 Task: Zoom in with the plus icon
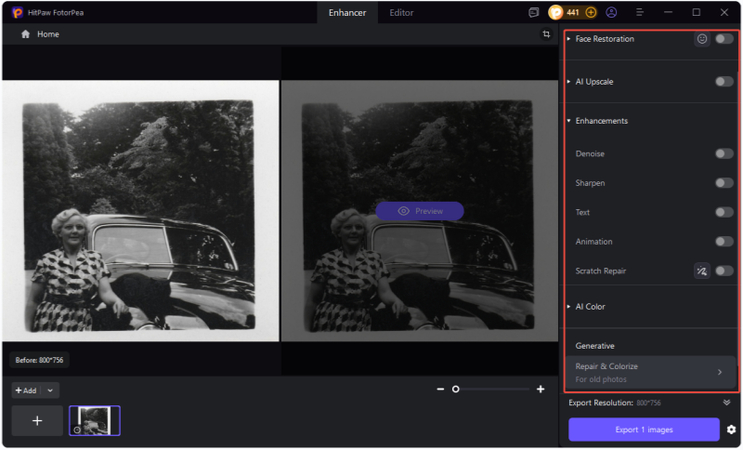541,389
